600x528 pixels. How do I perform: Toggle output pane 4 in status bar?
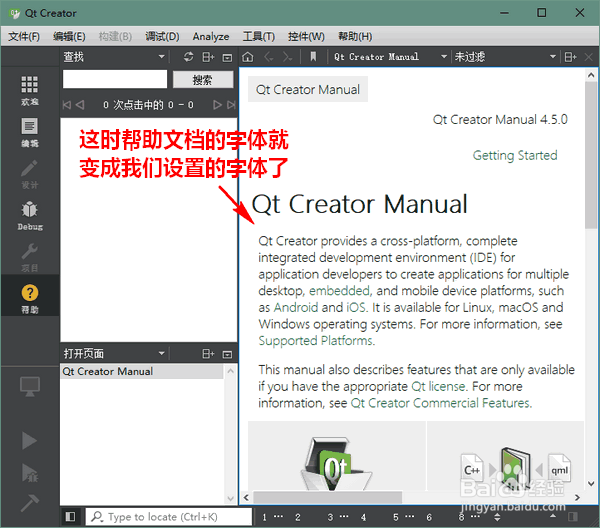(363, 517)
